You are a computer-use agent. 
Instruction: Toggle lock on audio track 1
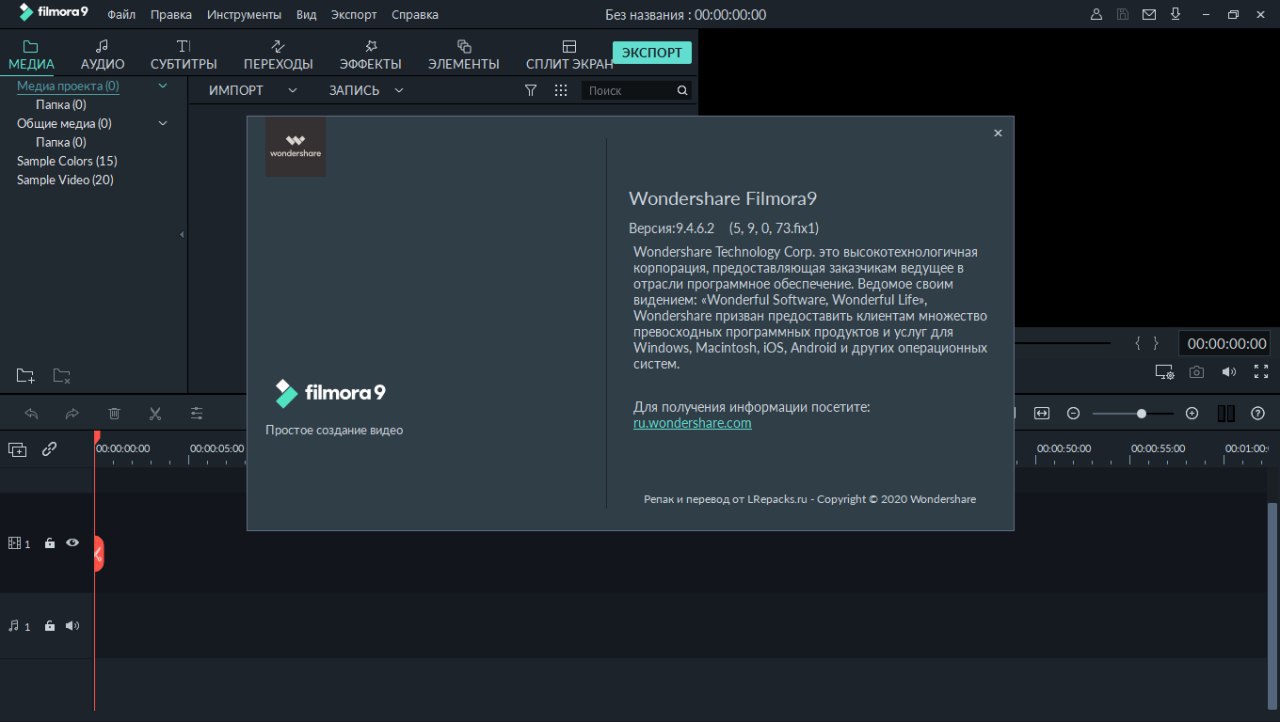click(x=49, y=626)
